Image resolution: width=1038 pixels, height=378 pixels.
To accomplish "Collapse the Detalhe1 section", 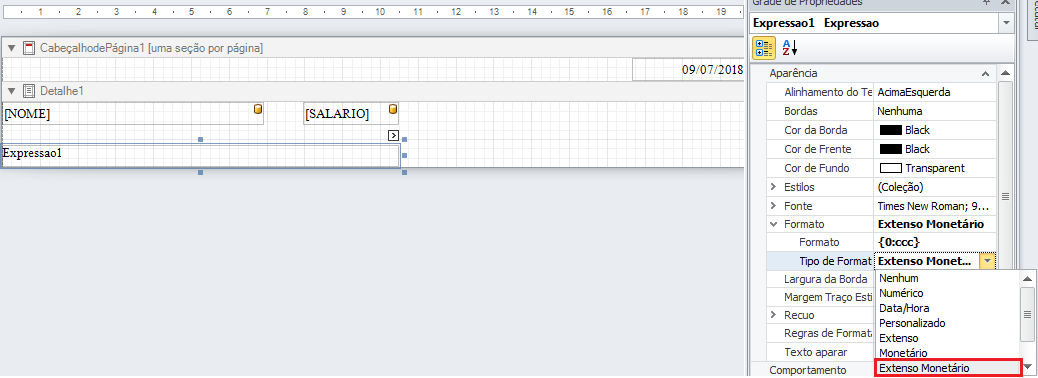I will pyautogui.click(x=11, y=91).
